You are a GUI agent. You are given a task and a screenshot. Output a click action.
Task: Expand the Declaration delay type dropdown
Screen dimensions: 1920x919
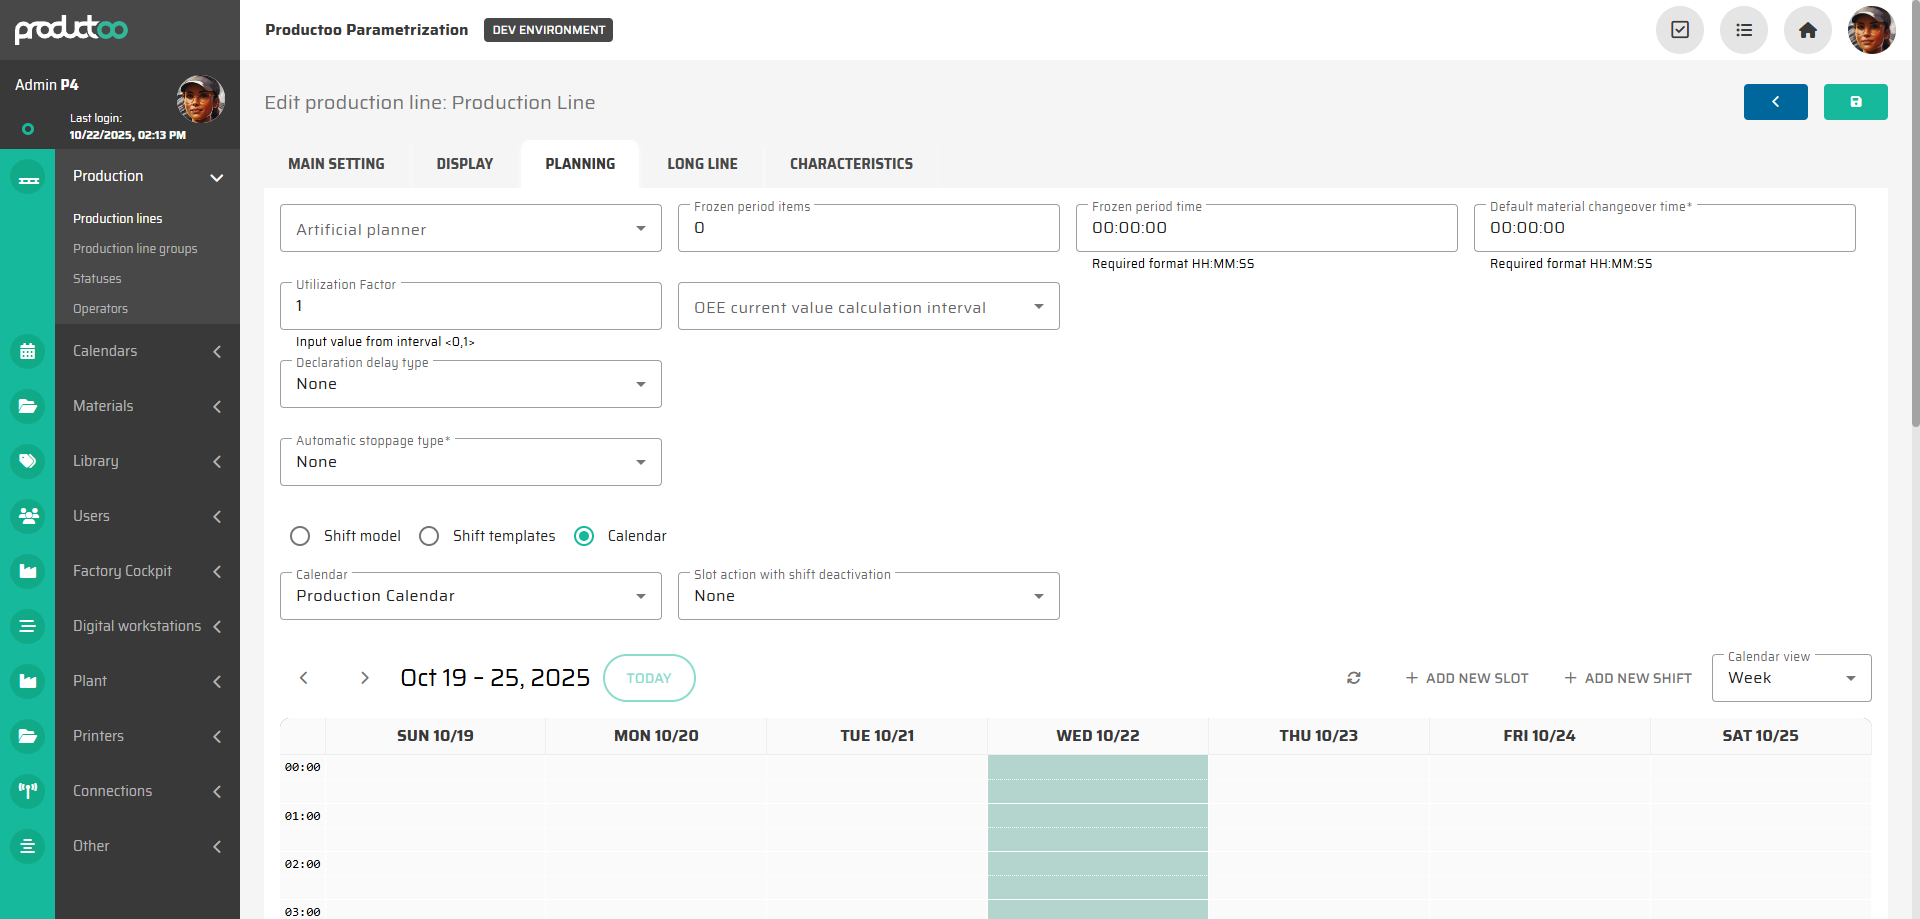[470, 384]
